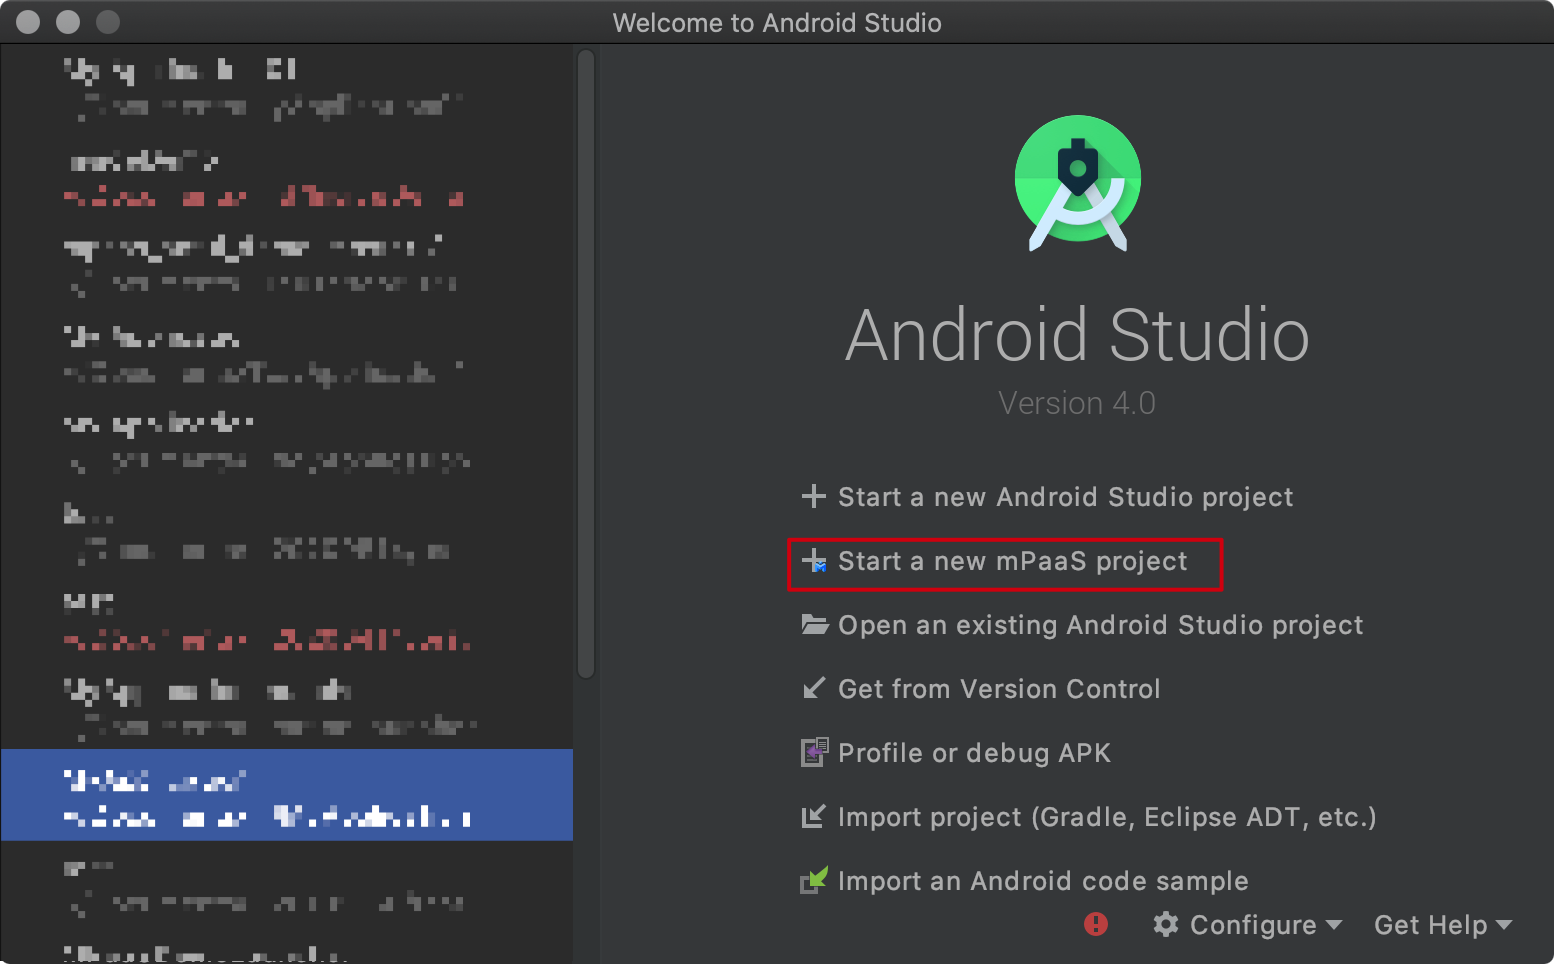Click the open folder icon for existing project
Image resolution: width=1554 pixels, height=964 pixels.
815,625
